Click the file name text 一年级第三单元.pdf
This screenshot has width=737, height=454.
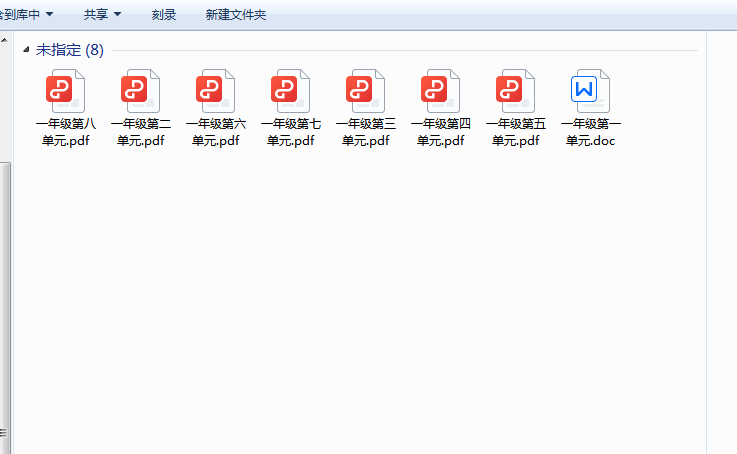pos(365,132)
